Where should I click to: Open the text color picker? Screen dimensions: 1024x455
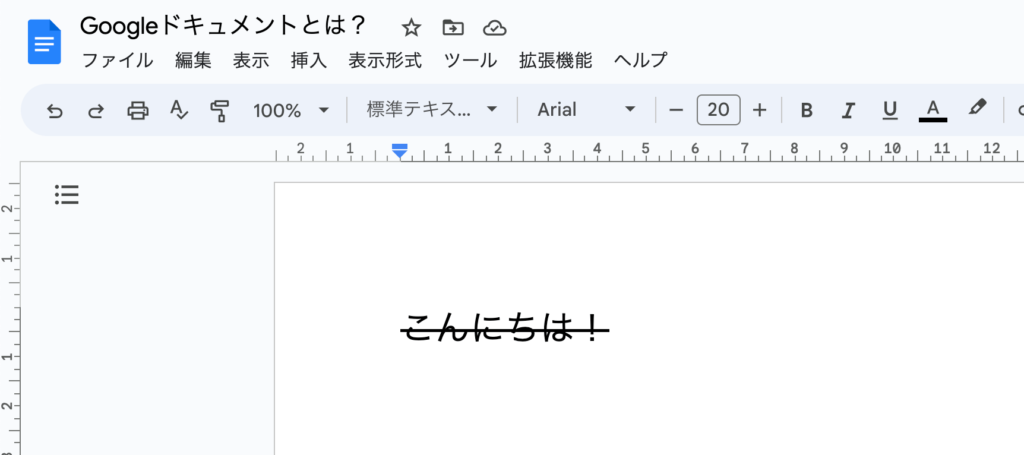pyautogui.click(x=932, y=110)
